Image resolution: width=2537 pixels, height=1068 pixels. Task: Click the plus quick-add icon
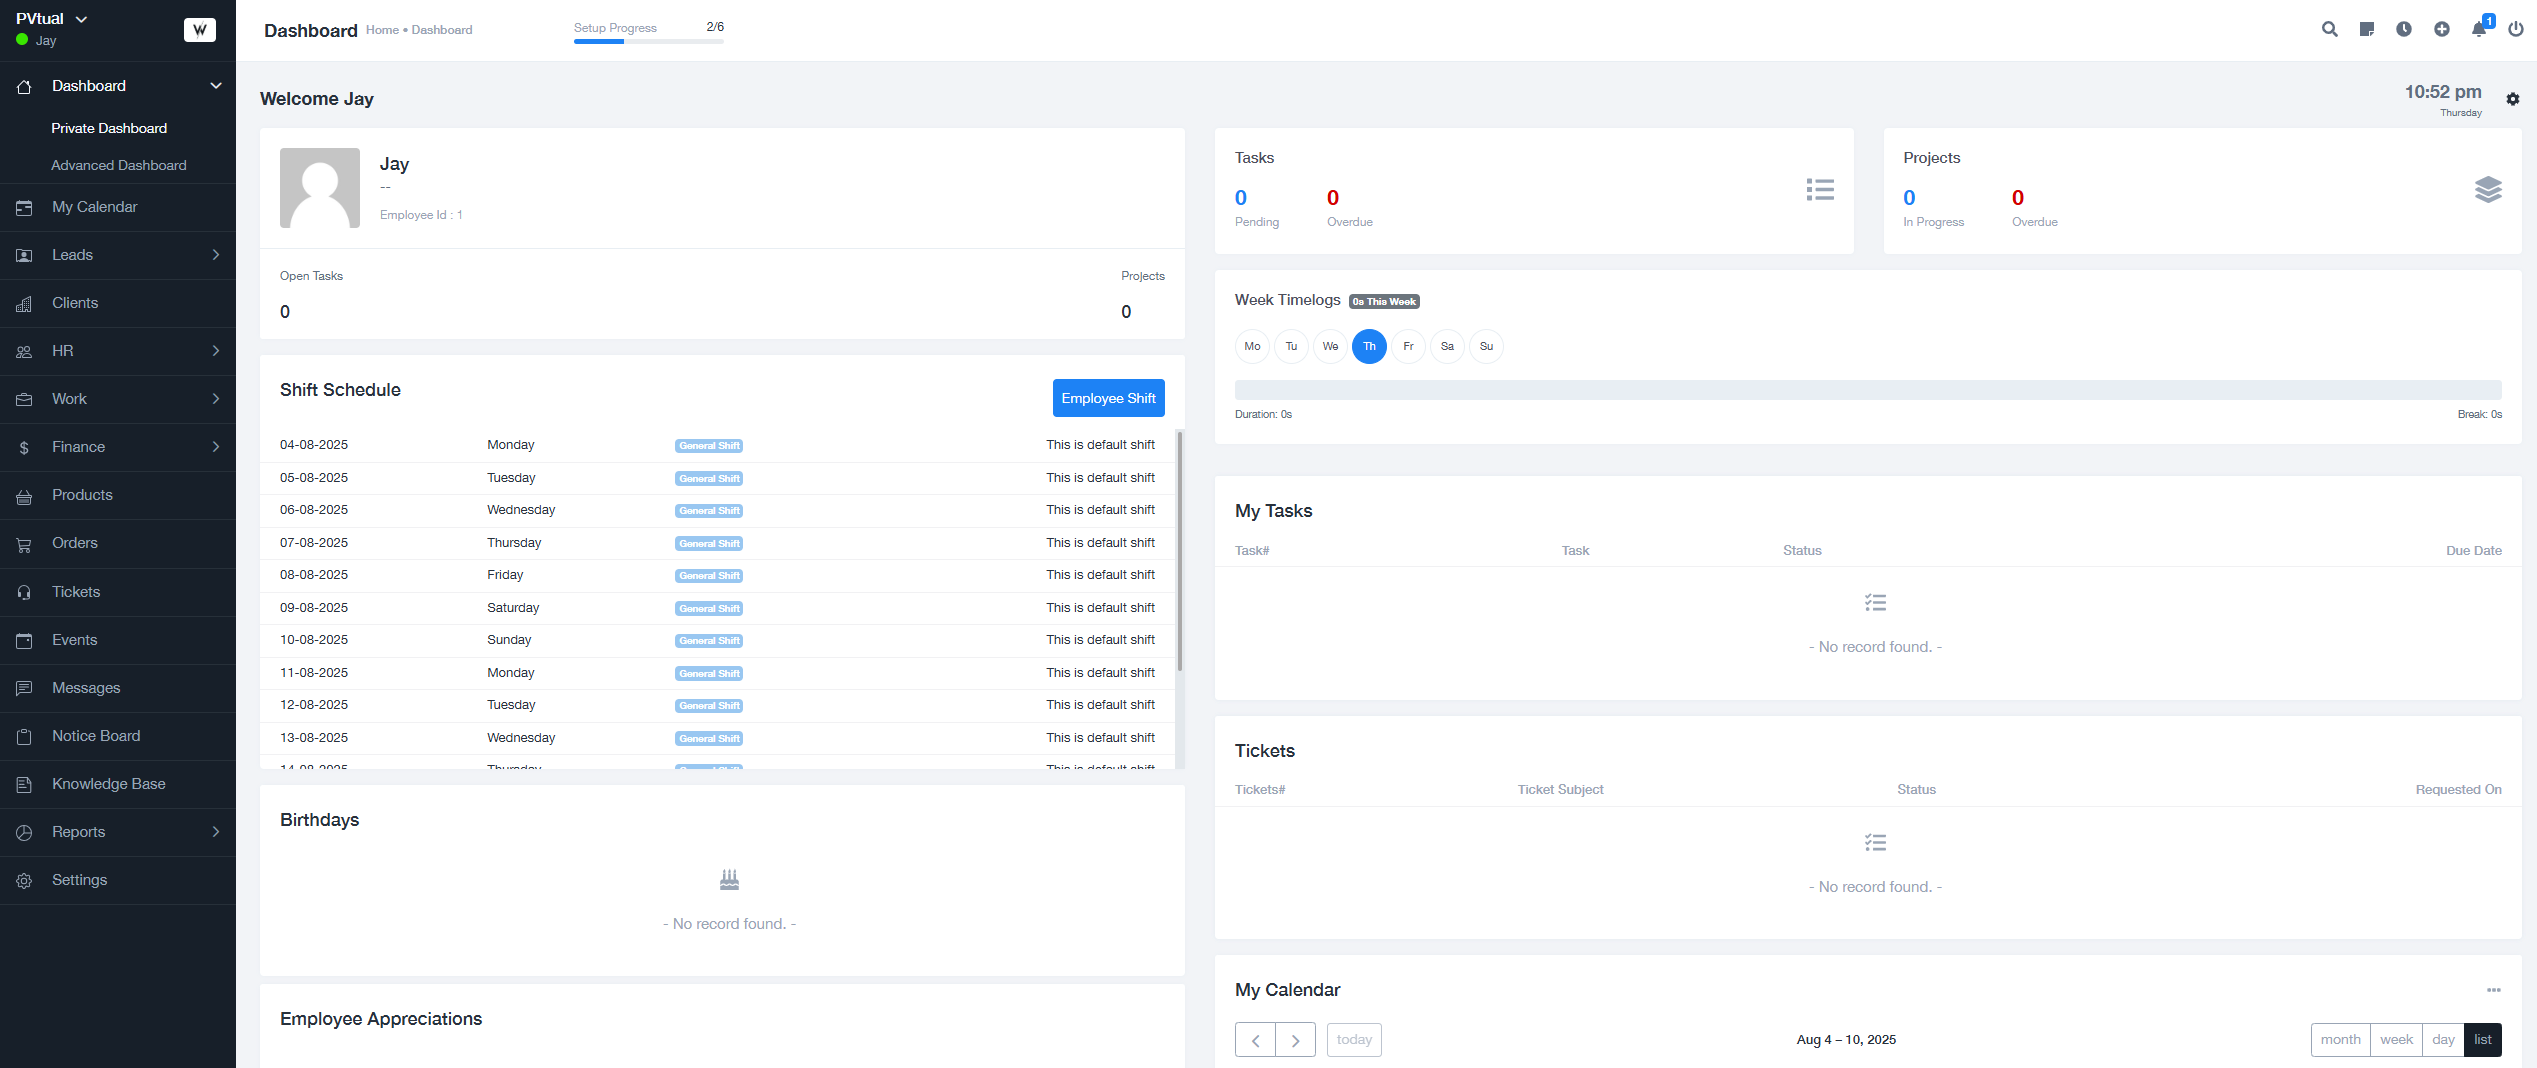pyautogui.click(x=2441, y=29)
